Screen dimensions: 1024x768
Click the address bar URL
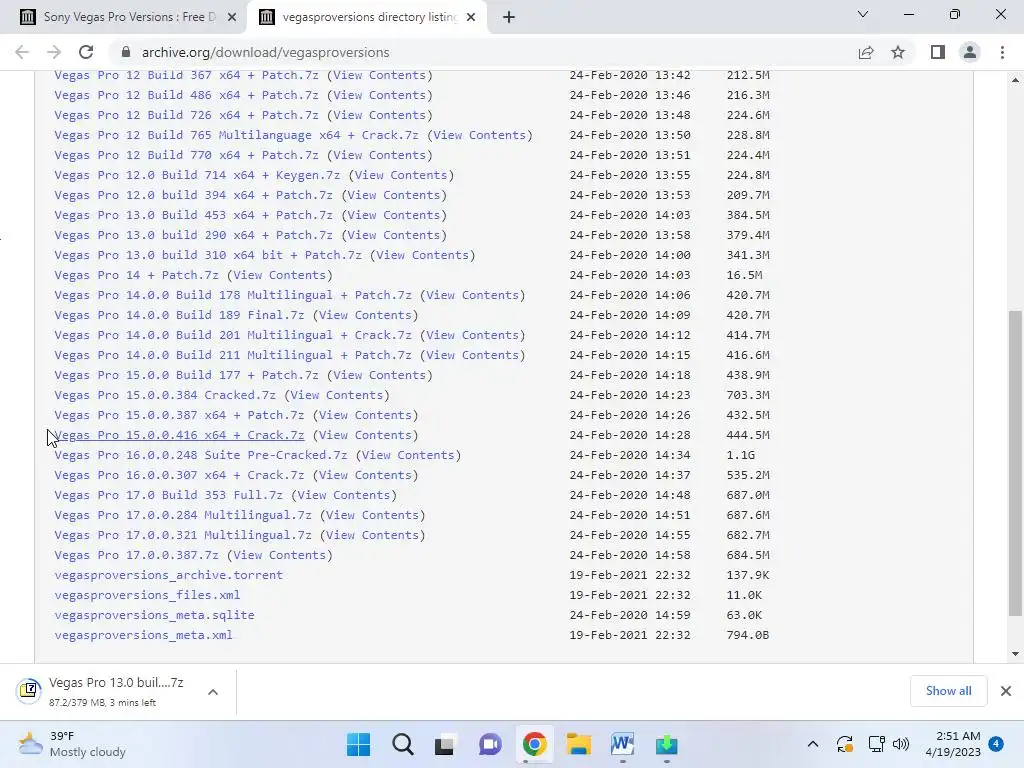265,52
